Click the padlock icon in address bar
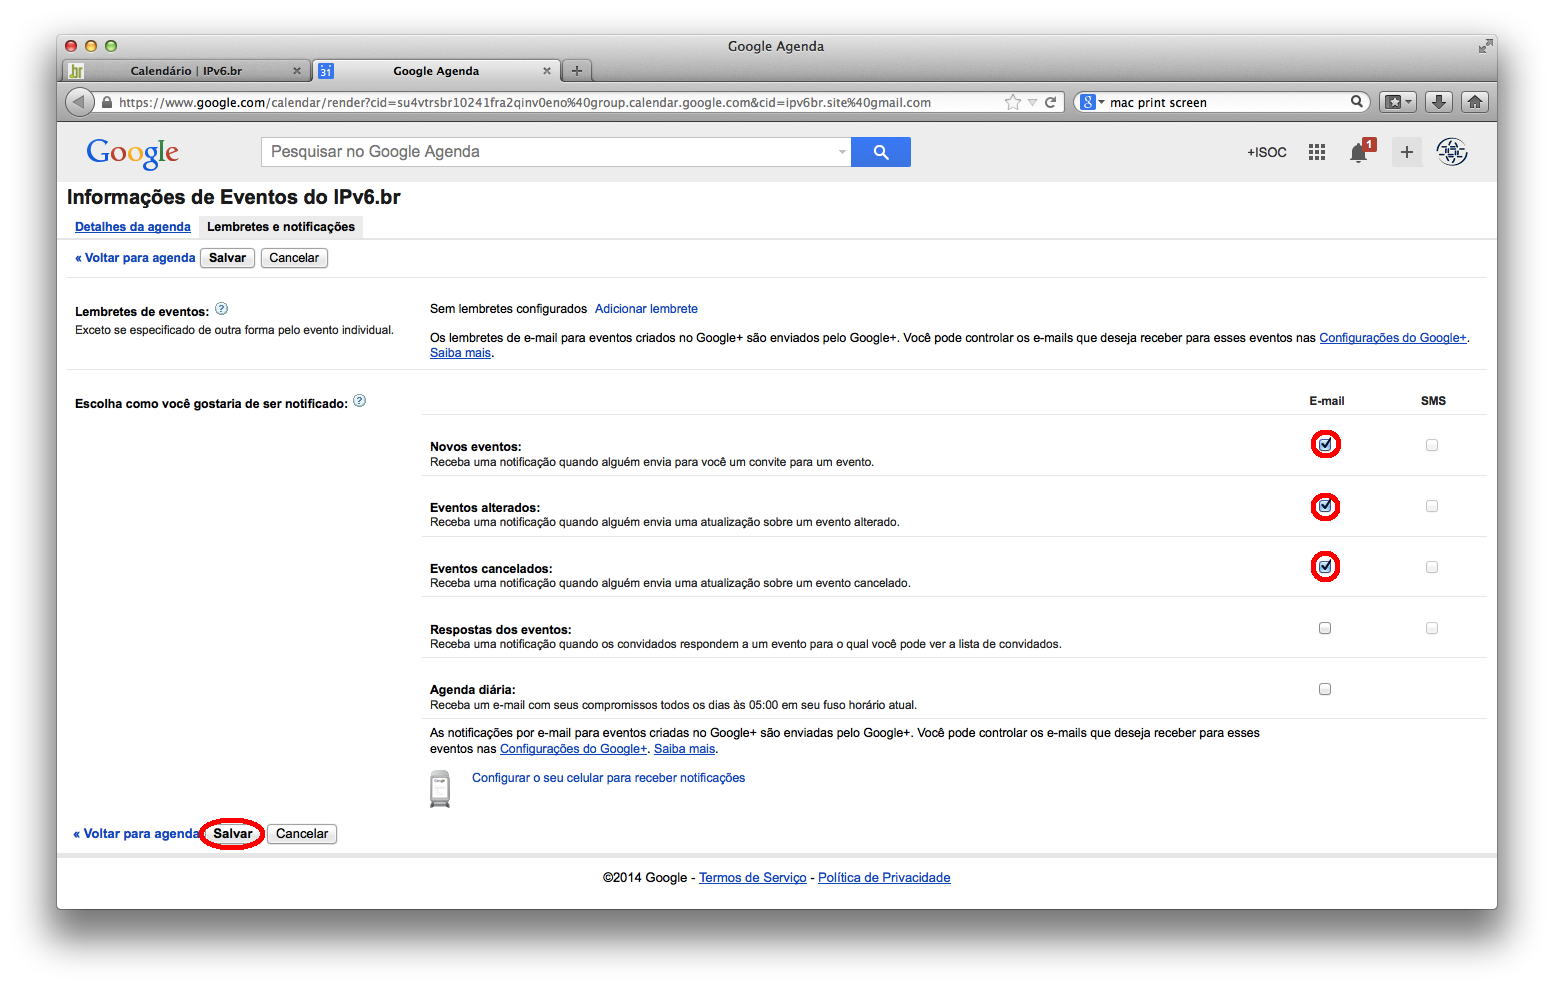This screenshot has height=988, width=1554. (106, 102)
